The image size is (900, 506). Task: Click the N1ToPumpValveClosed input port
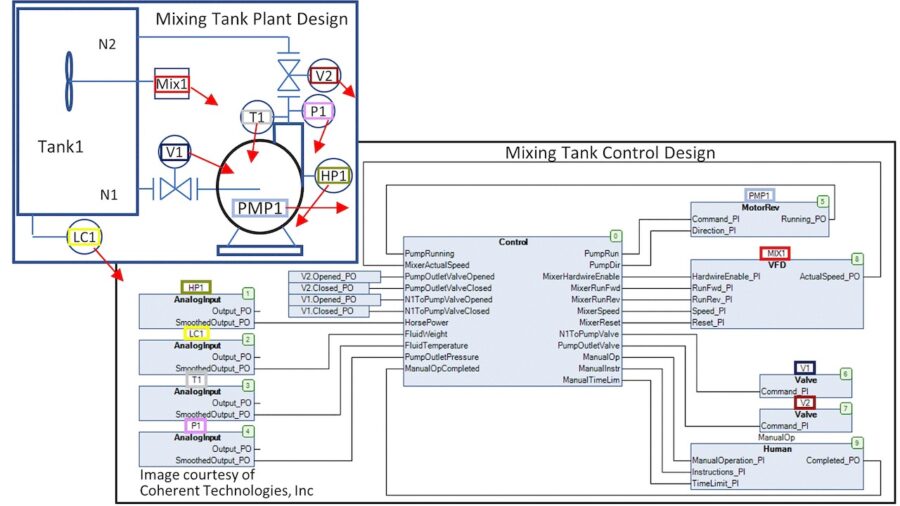tap(447, 311)
